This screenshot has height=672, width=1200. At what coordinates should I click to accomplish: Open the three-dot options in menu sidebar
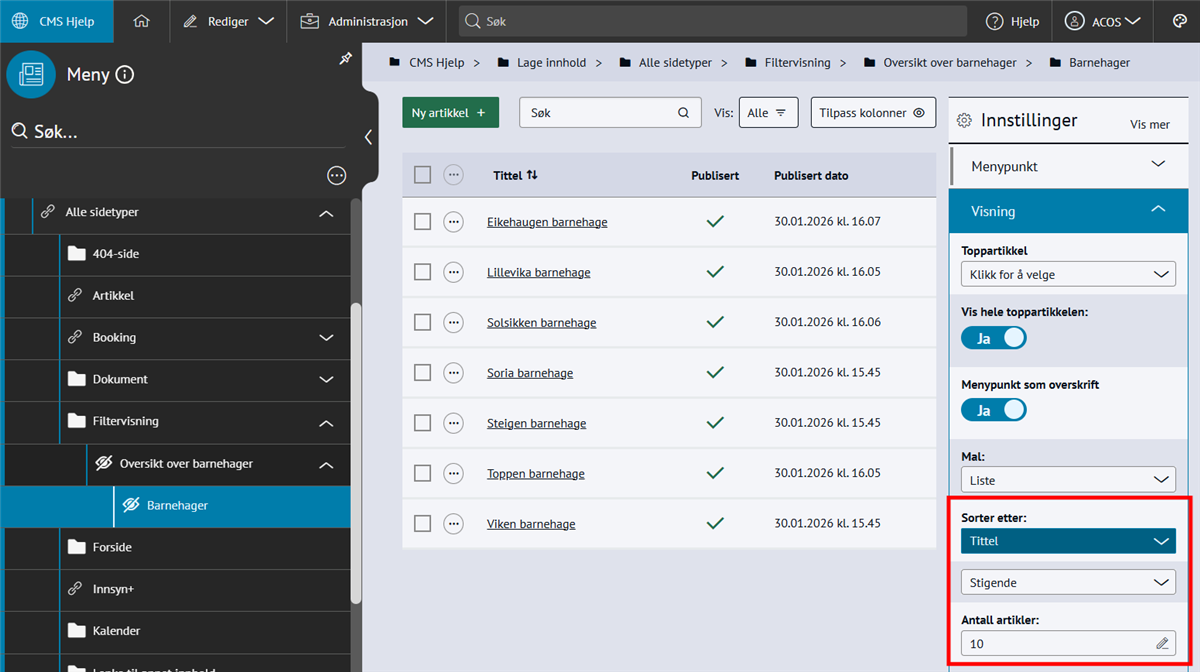tap(337, 176)
